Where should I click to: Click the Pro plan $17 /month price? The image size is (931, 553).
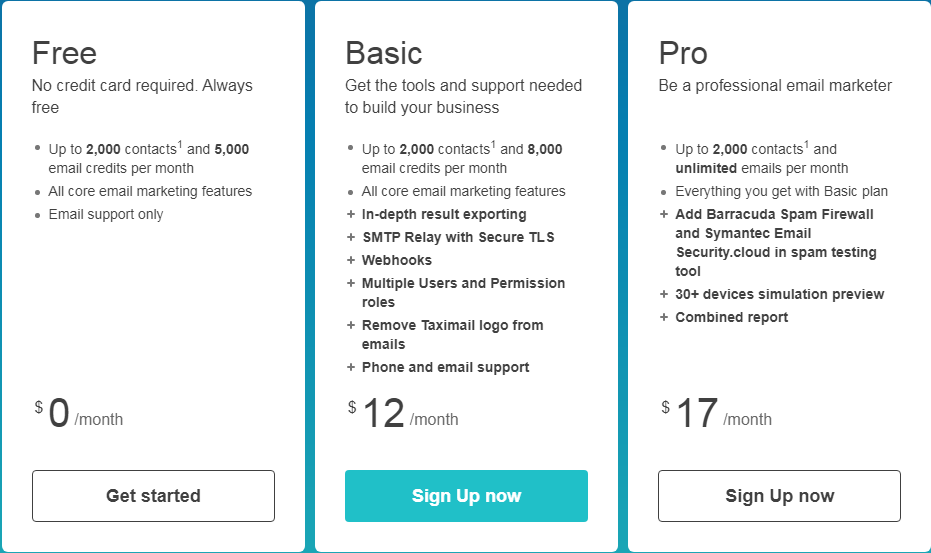tap(716, 414)
